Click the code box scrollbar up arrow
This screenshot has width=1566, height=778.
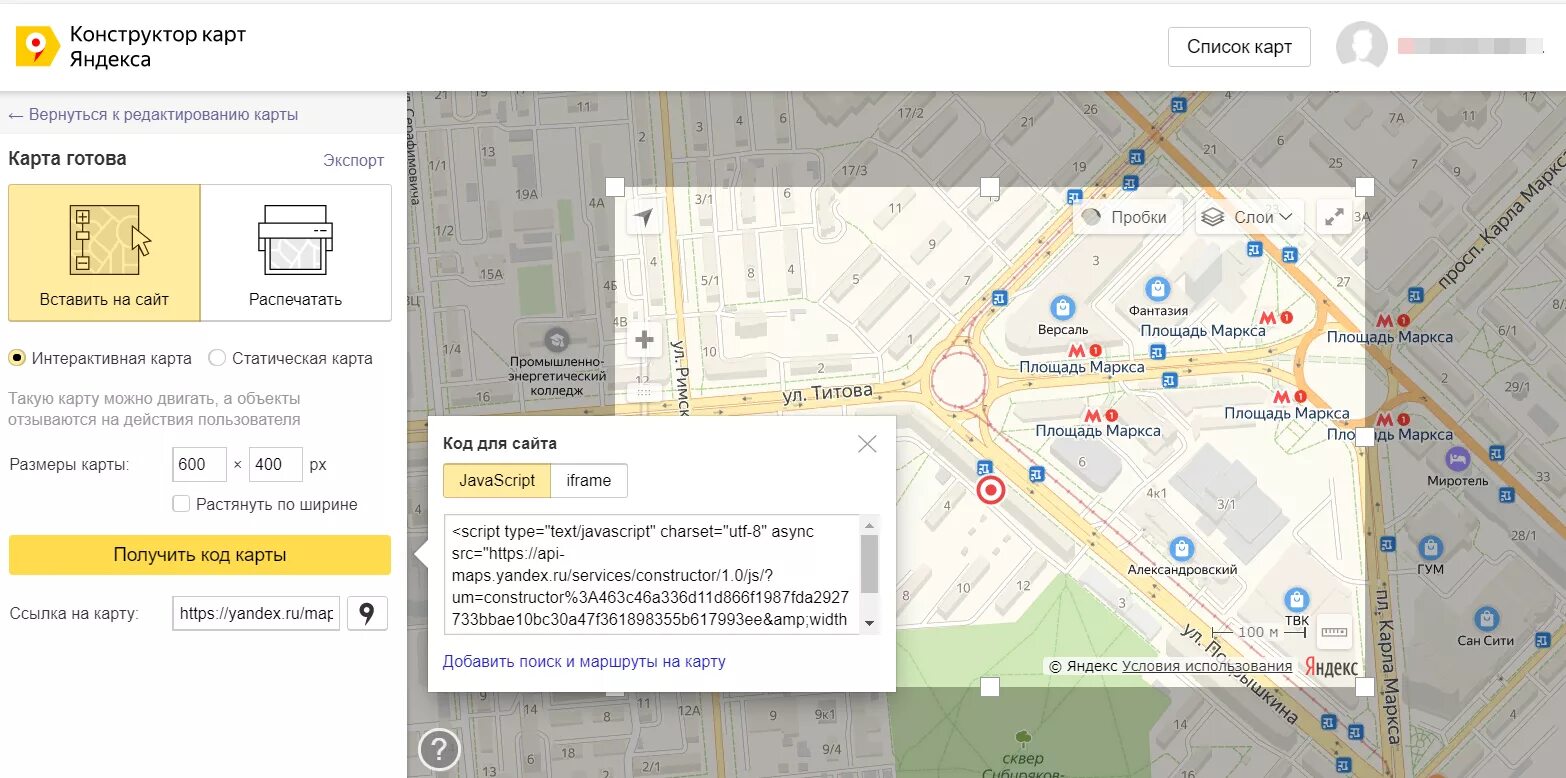tap(869, 525)
